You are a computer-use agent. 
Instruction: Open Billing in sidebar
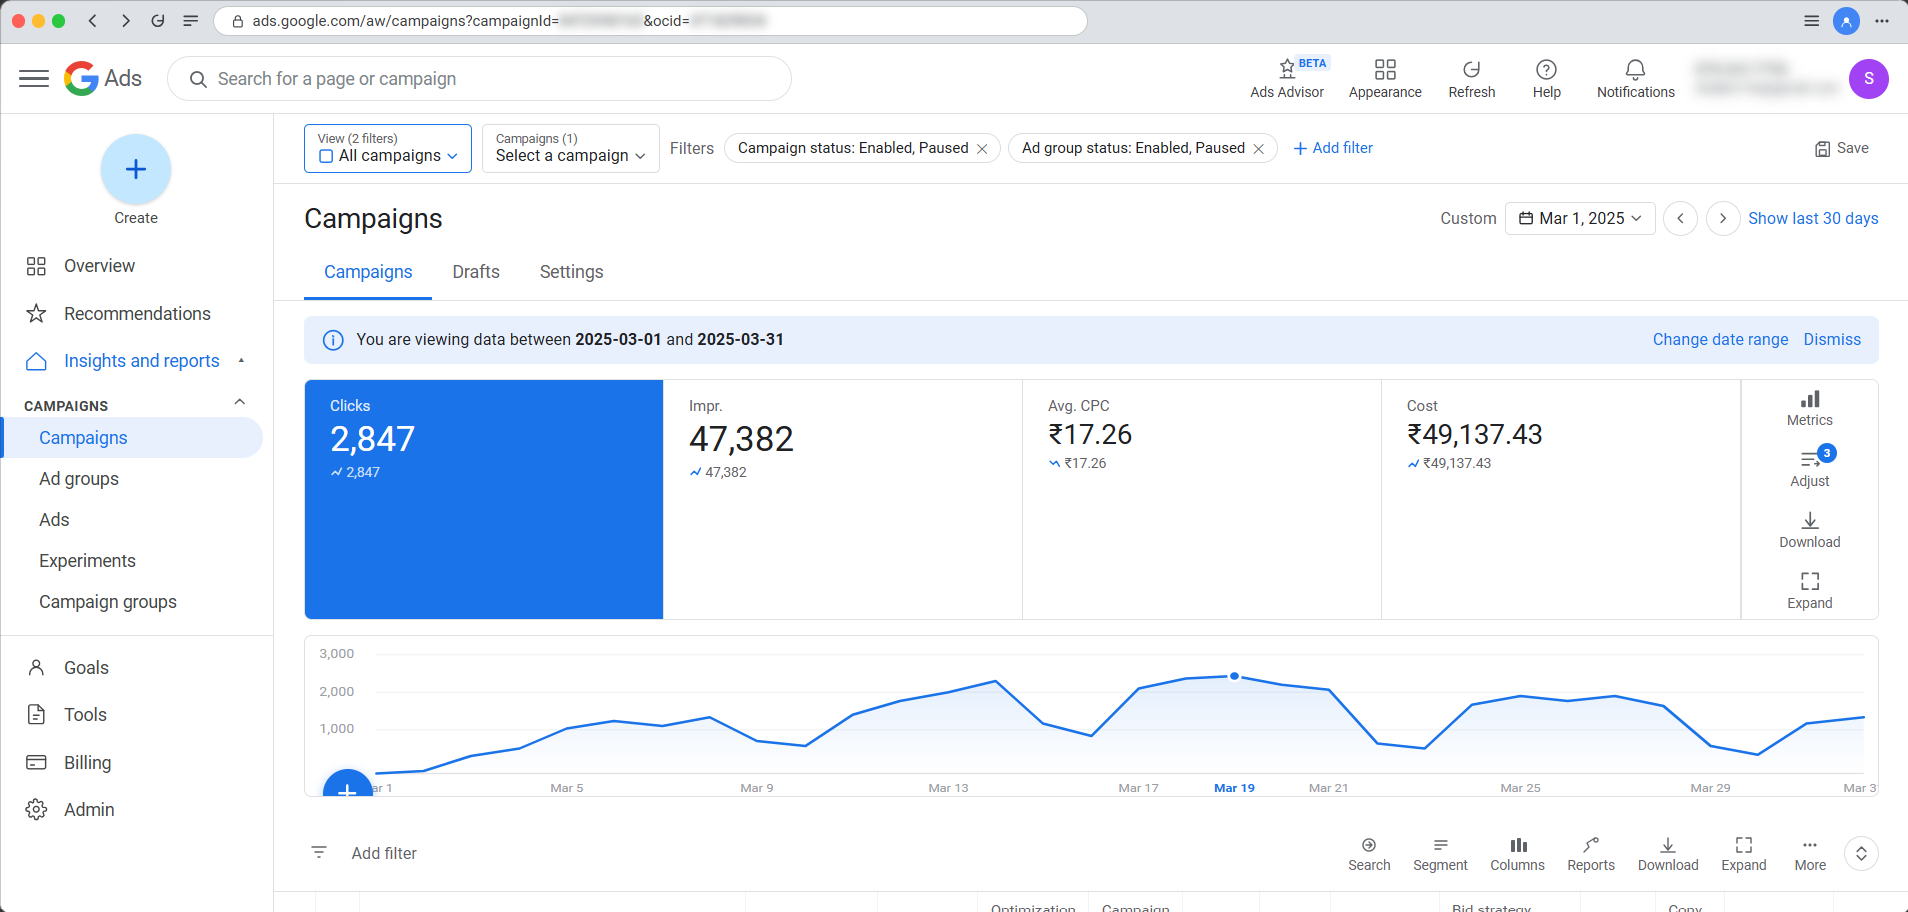88,763
